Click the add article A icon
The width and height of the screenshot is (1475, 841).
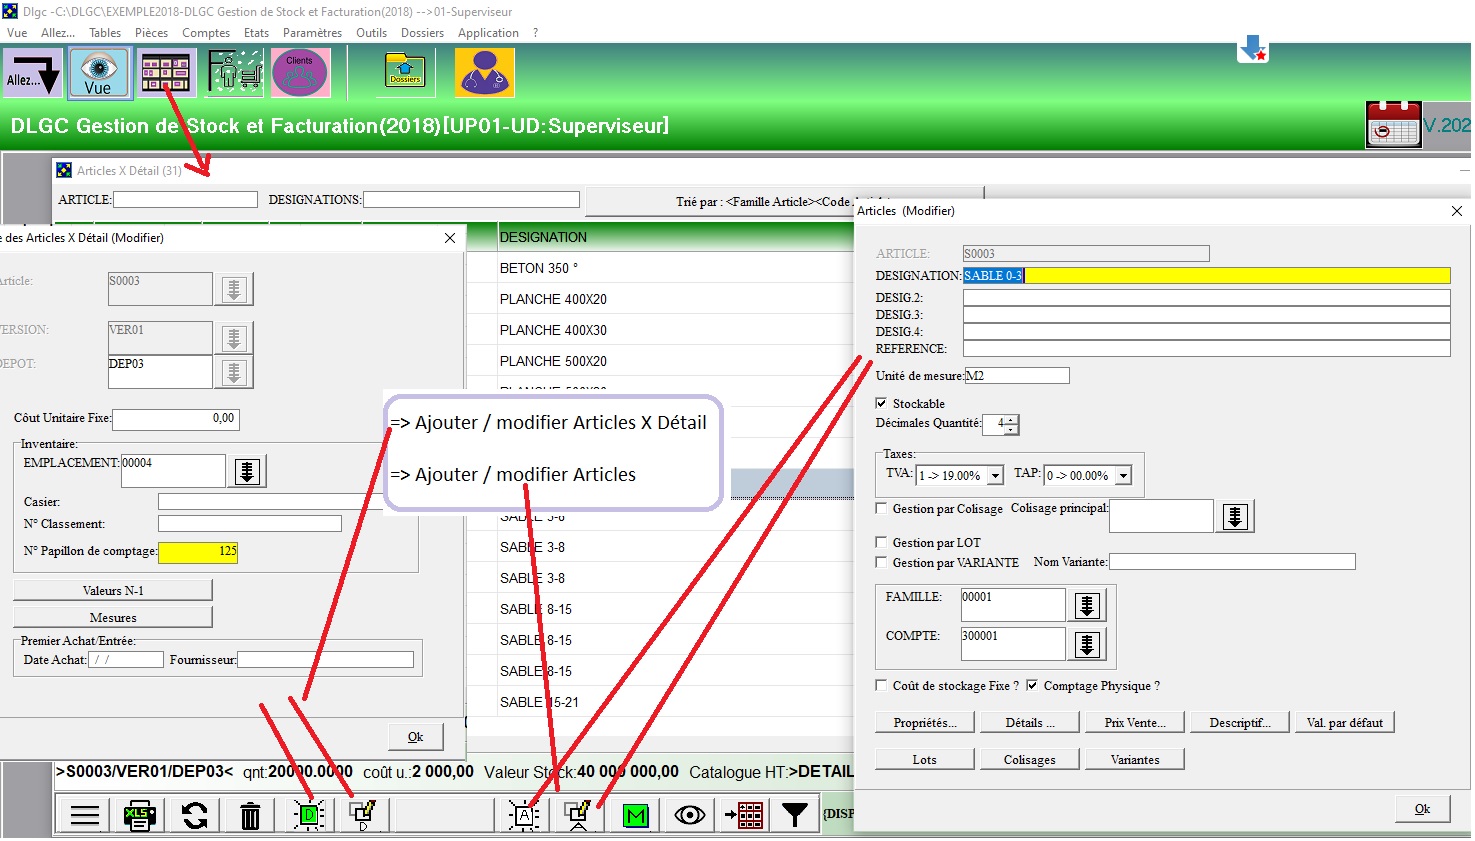524,816
